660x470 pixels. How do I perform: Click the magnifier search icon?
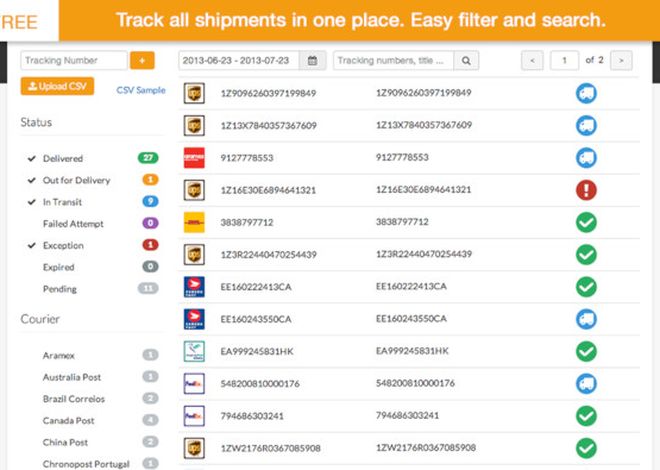(x=466, y=61)
